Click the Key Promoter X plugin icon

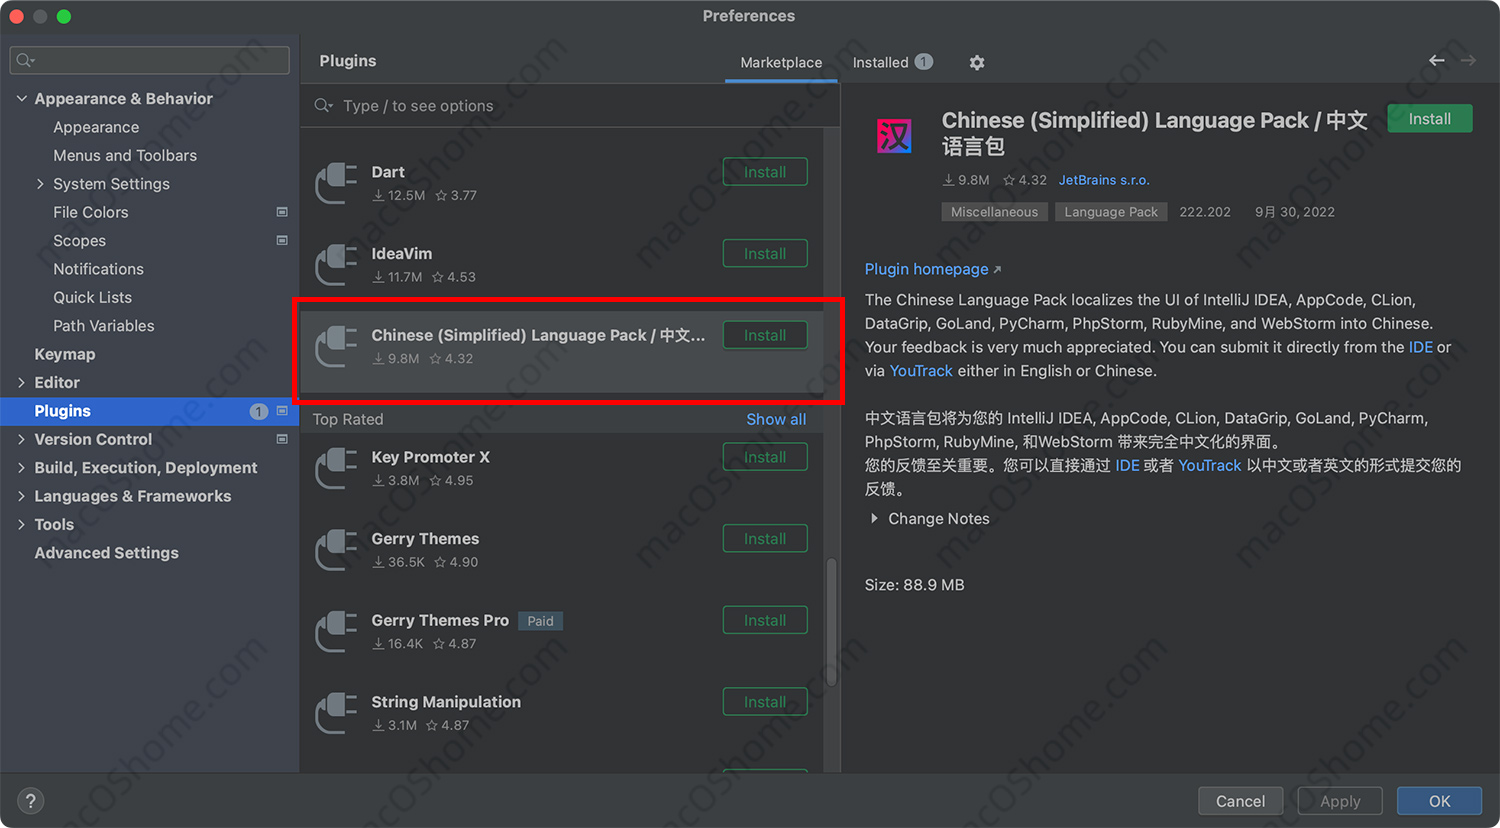(337, 469)
